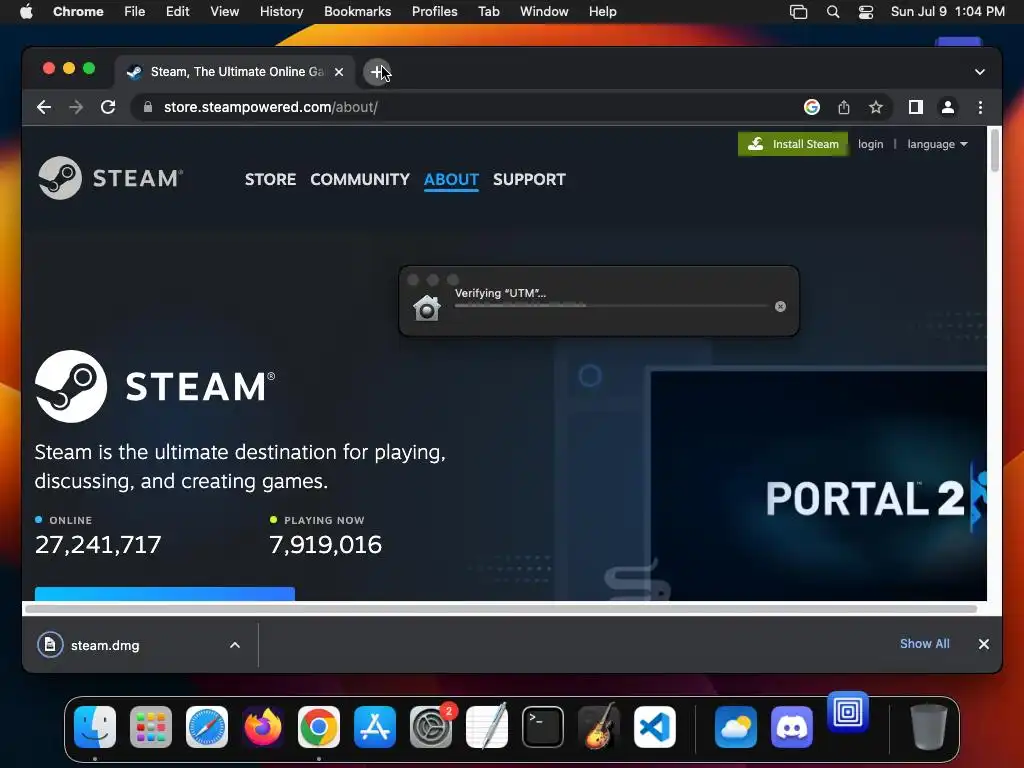
Task: Click the padlock site info icon
Action: 148,107
